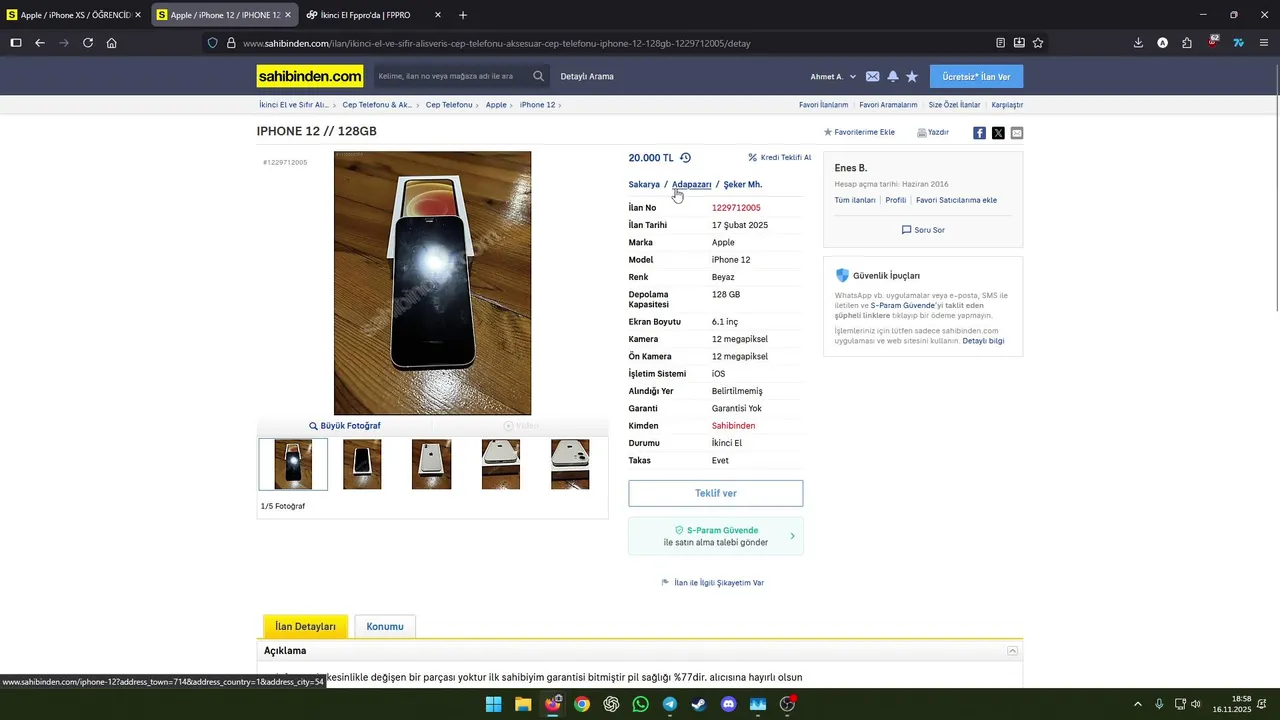This screenshot has height=720, width=1280.
Task: Click Favori Satıcılarıma ekle link
Action: click(956, 200)
